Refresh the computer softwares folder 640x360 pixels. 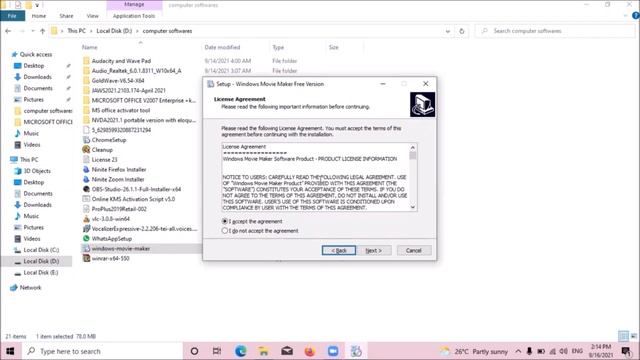pos(462,31)
